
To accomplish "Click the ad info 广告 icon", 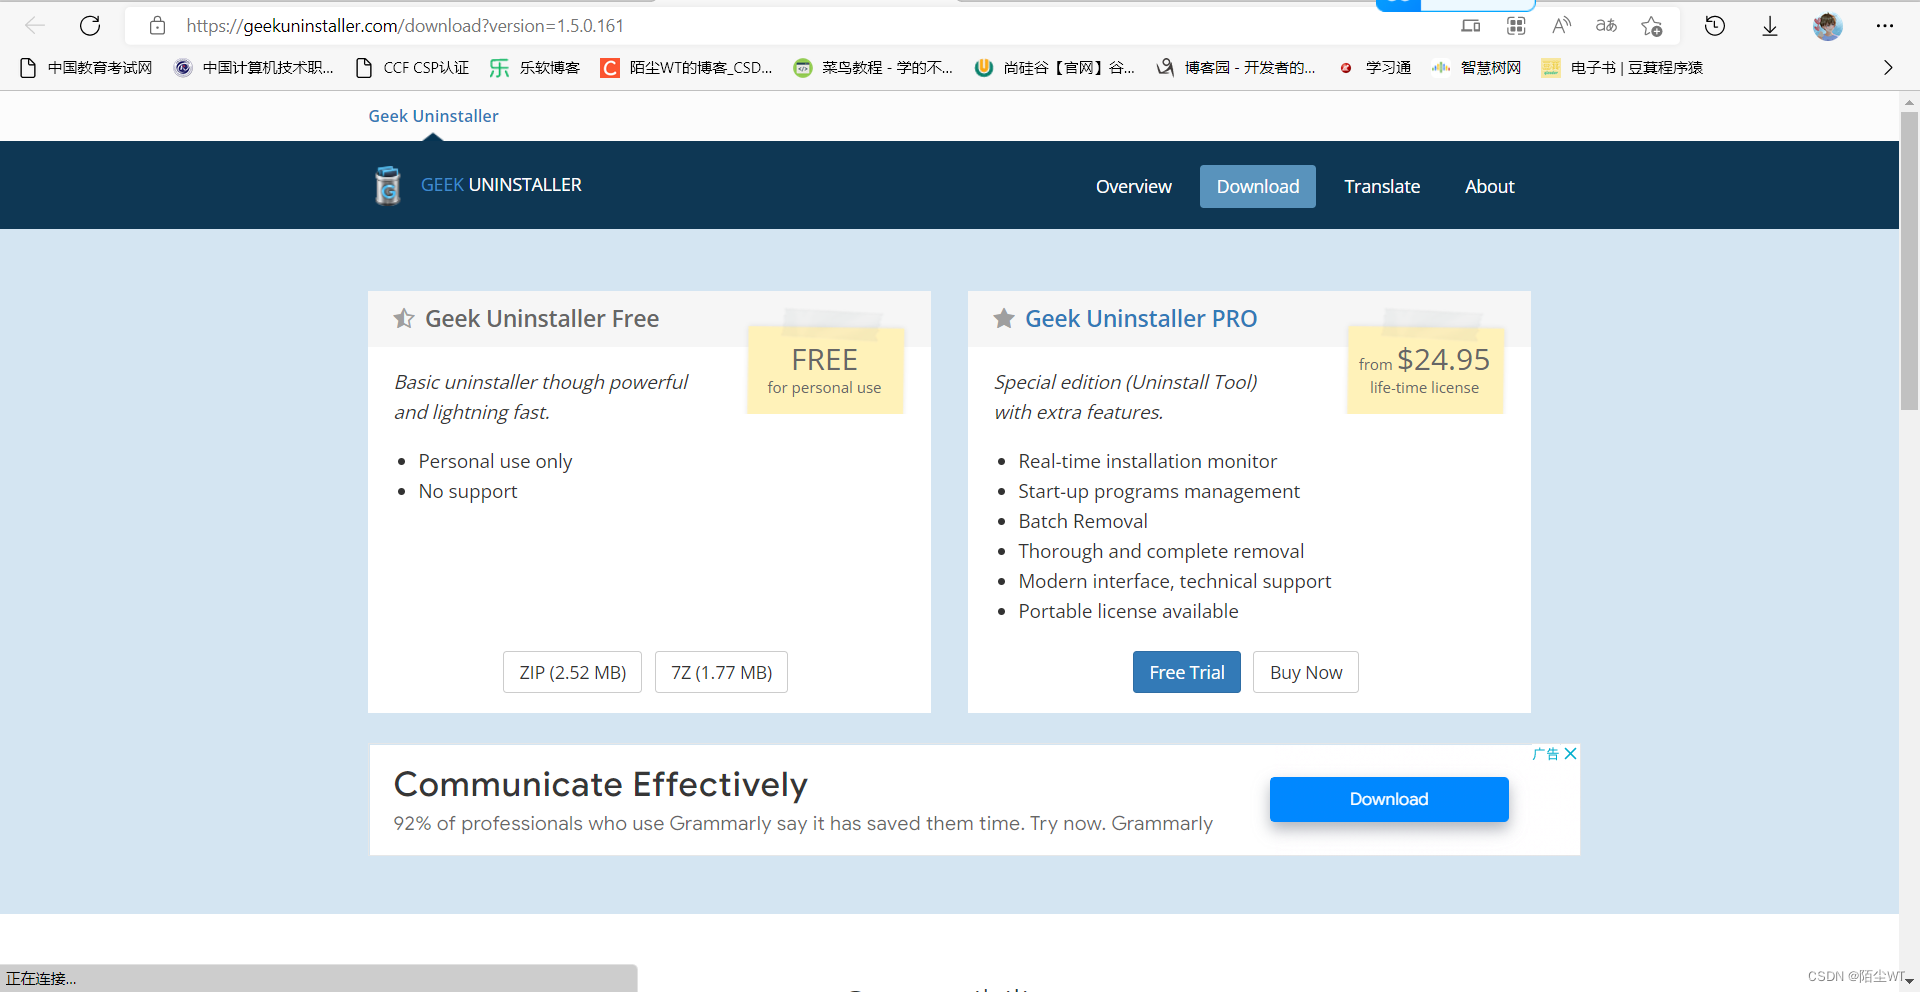I will tap(1546, 754).
